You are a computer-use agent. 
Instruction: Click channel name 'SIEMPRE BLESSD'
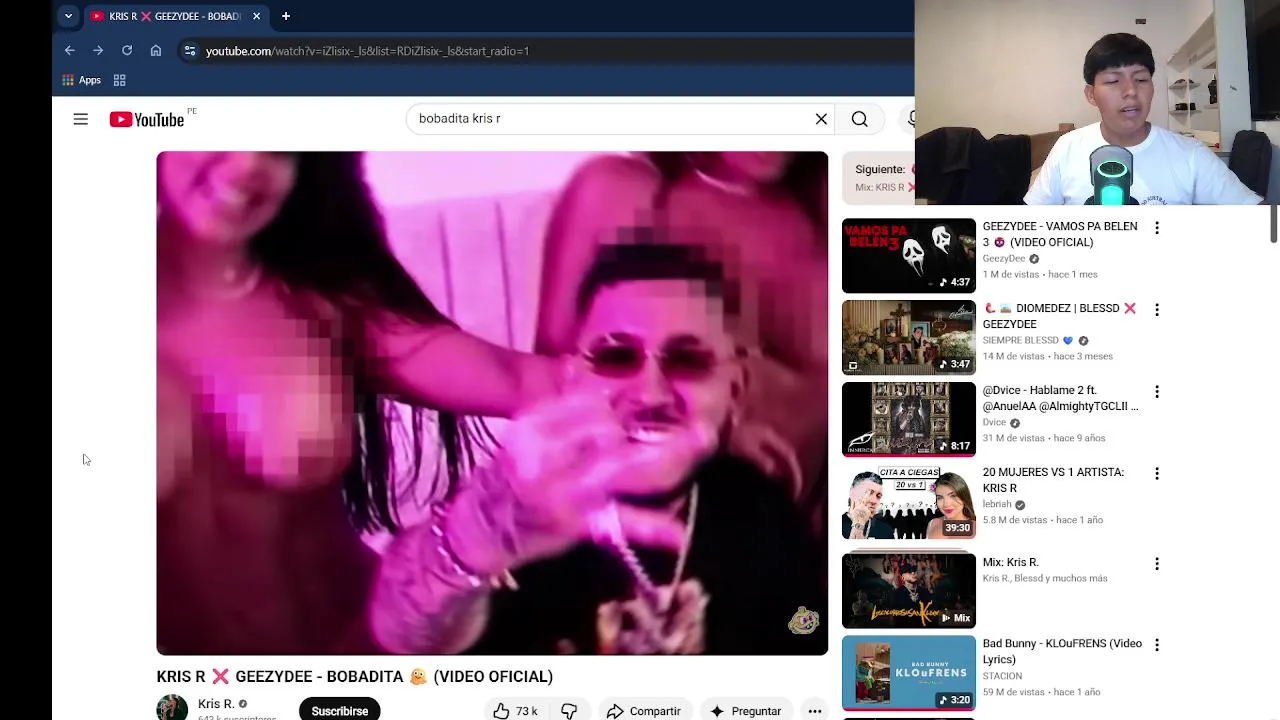(x=1020, y=340)
